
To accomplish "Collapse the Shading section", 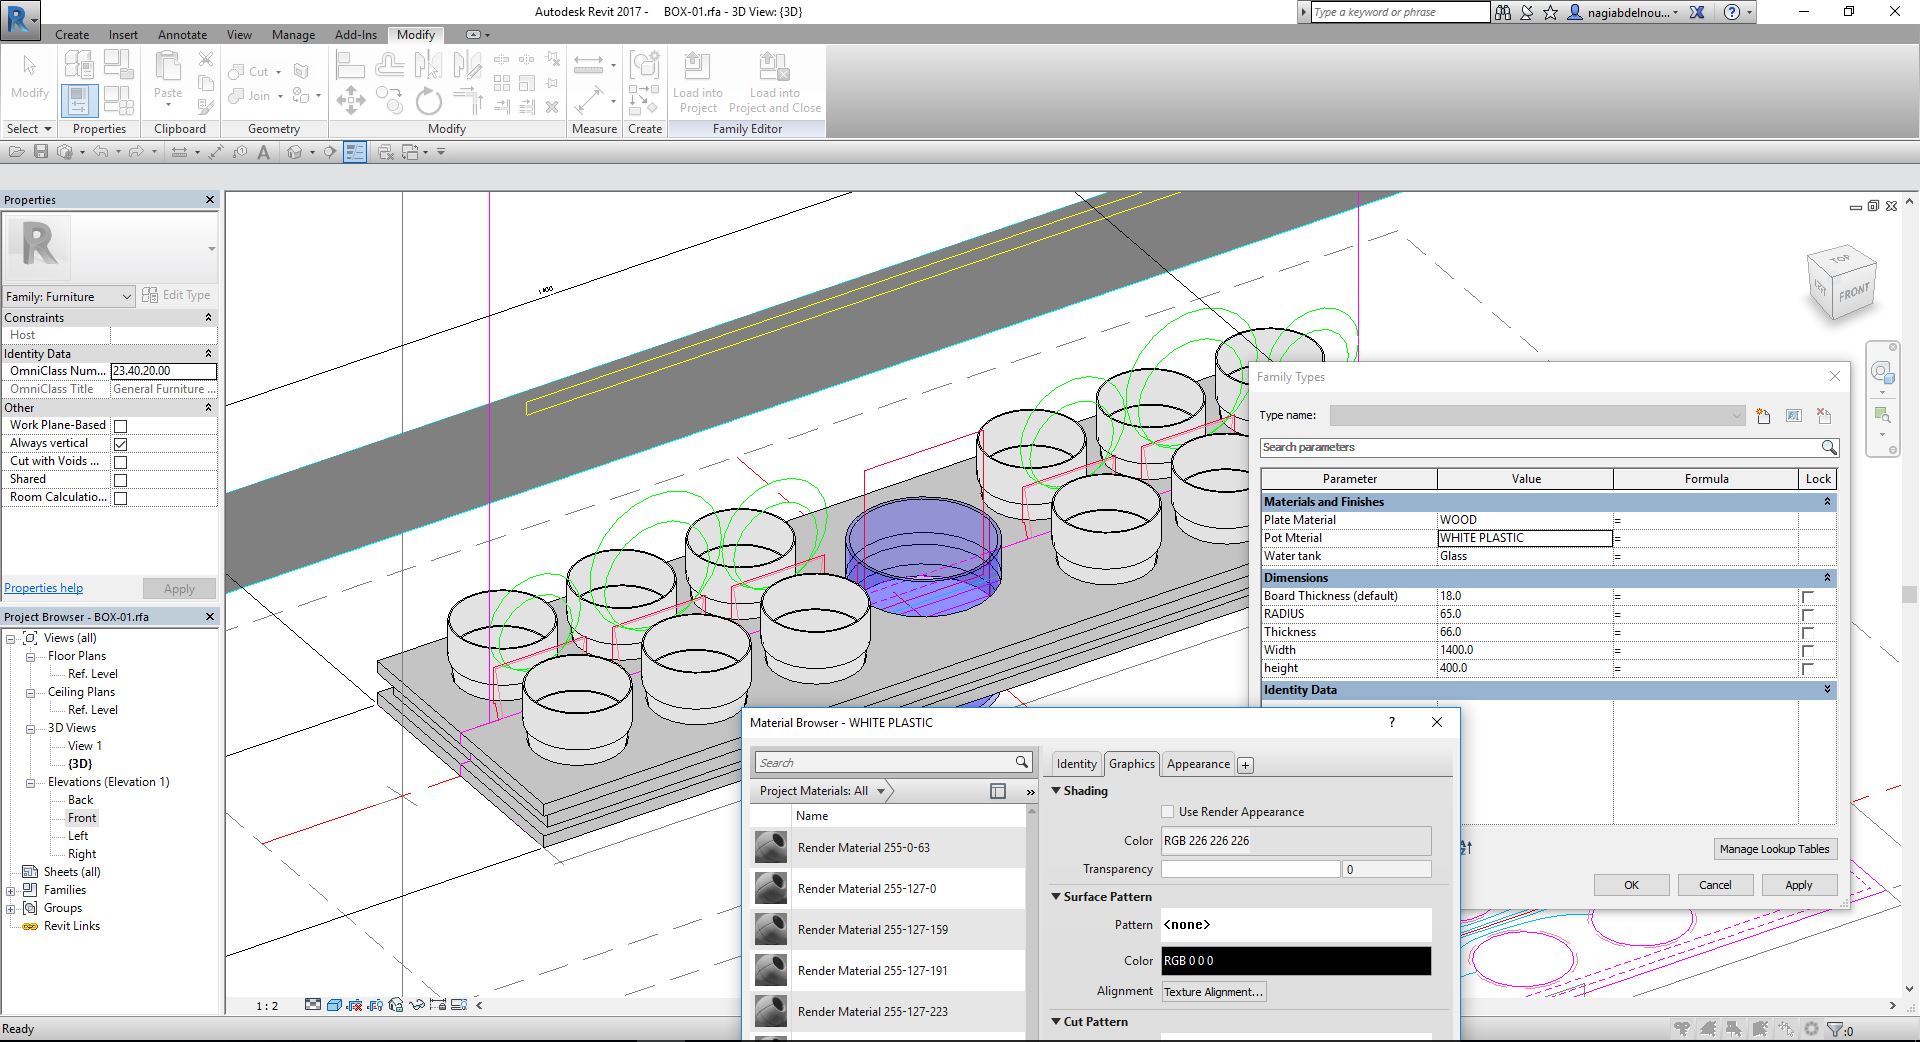I will pyautogui.click(x=1056, y=791).
